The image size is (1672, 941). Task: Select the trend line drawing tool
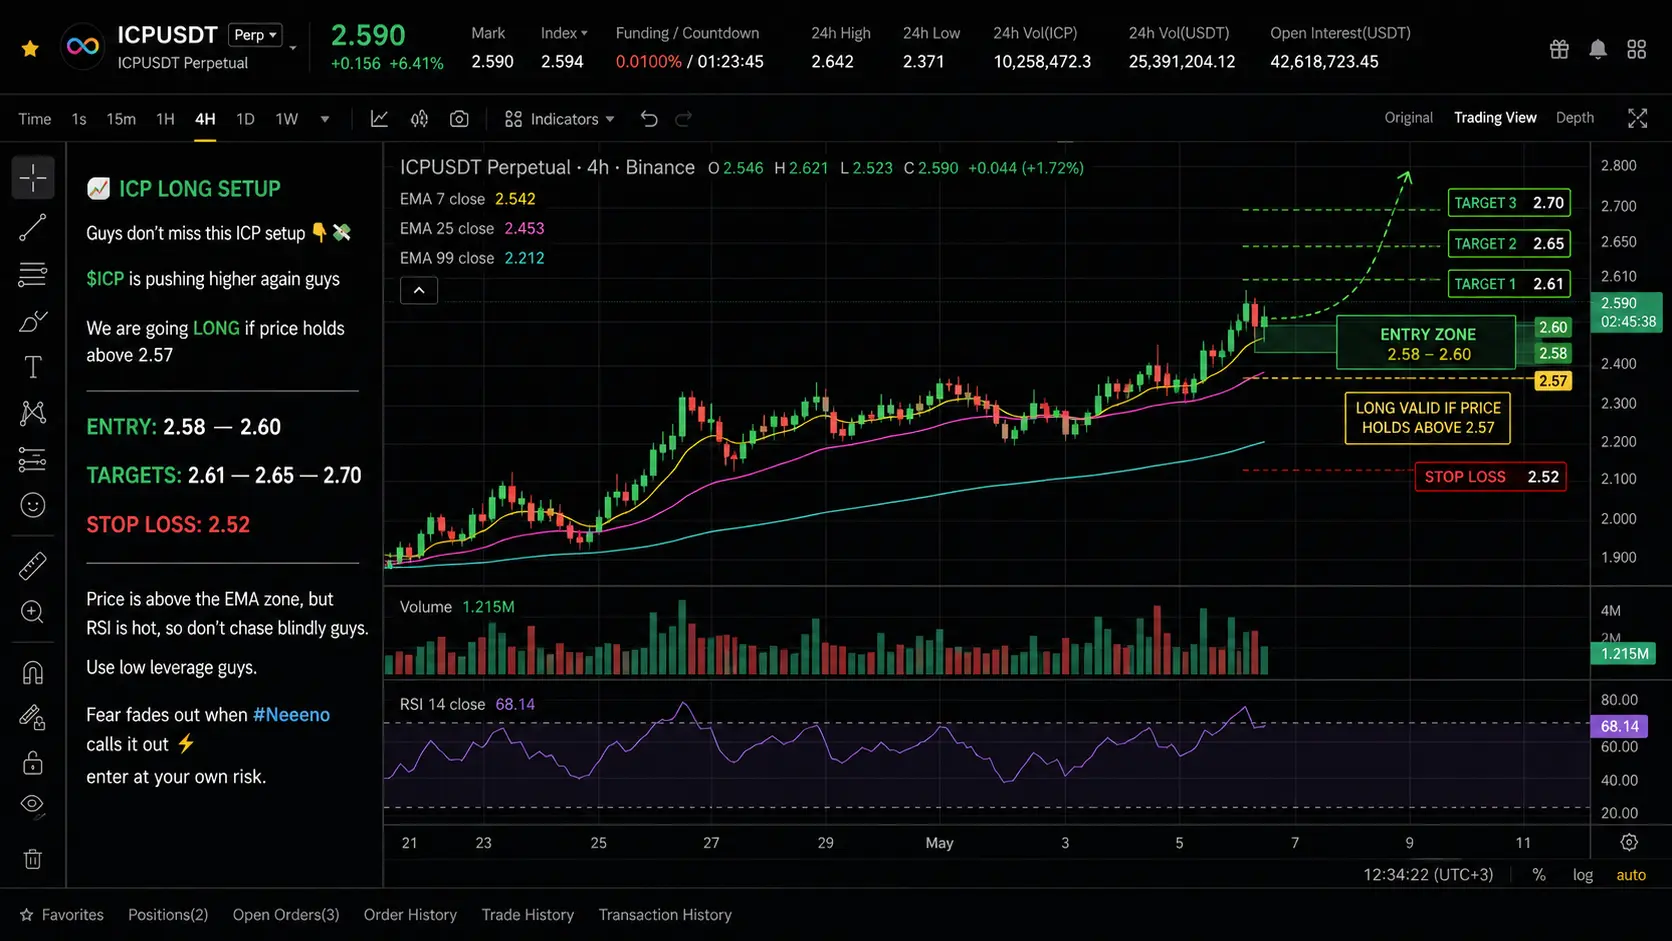coord(33,227)
